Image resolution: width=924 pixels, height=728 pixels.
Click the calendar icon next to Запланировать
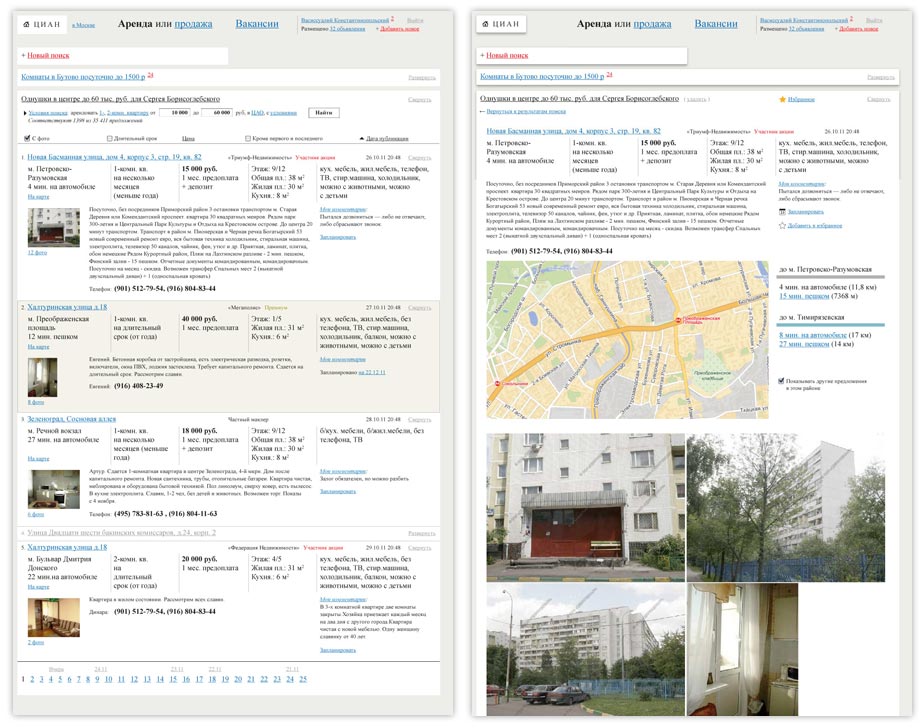pyautogui.click(x=782, y=211)
